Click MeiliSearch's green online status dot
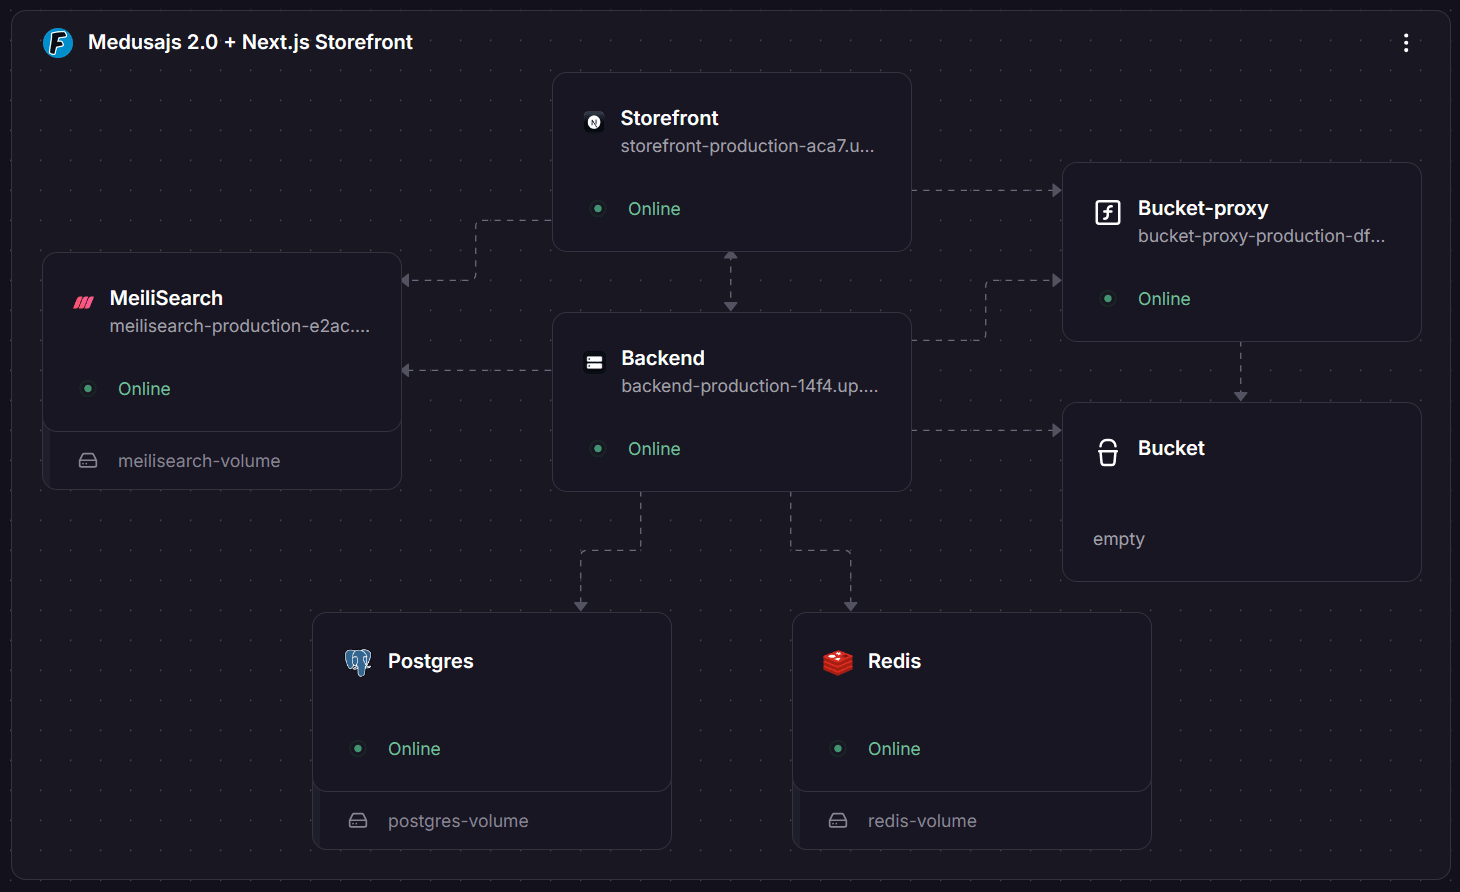The image size is (1460, 892). pos(88,389)
